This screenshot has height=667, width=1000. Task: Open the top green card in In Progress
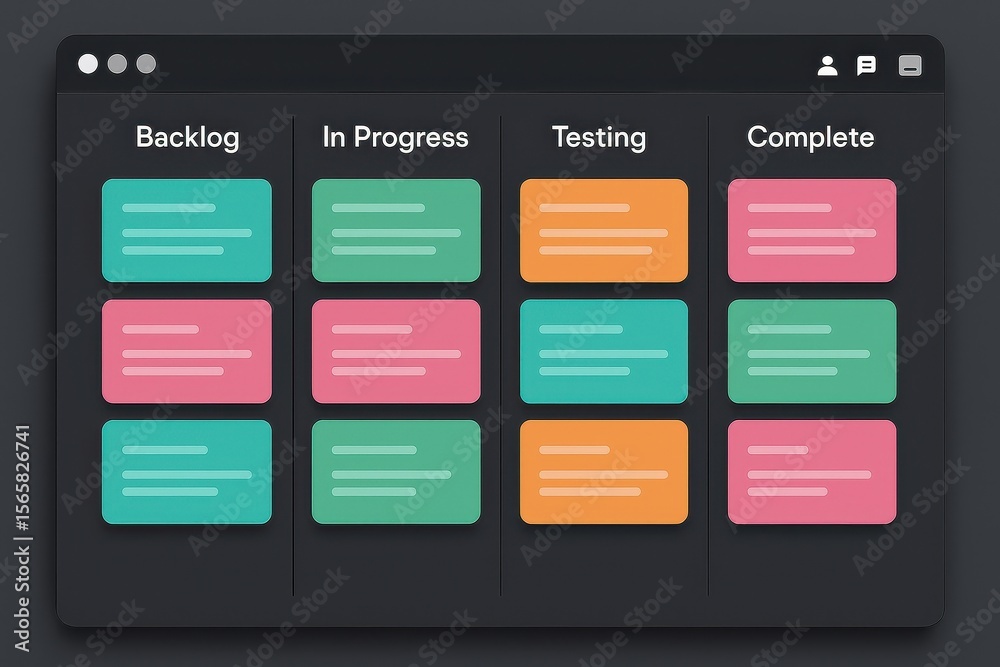click(x=396, y=230)
